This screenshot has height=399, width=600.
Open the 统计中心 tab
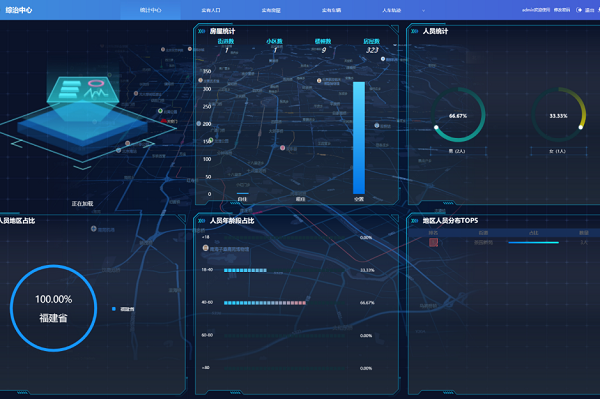150,10
